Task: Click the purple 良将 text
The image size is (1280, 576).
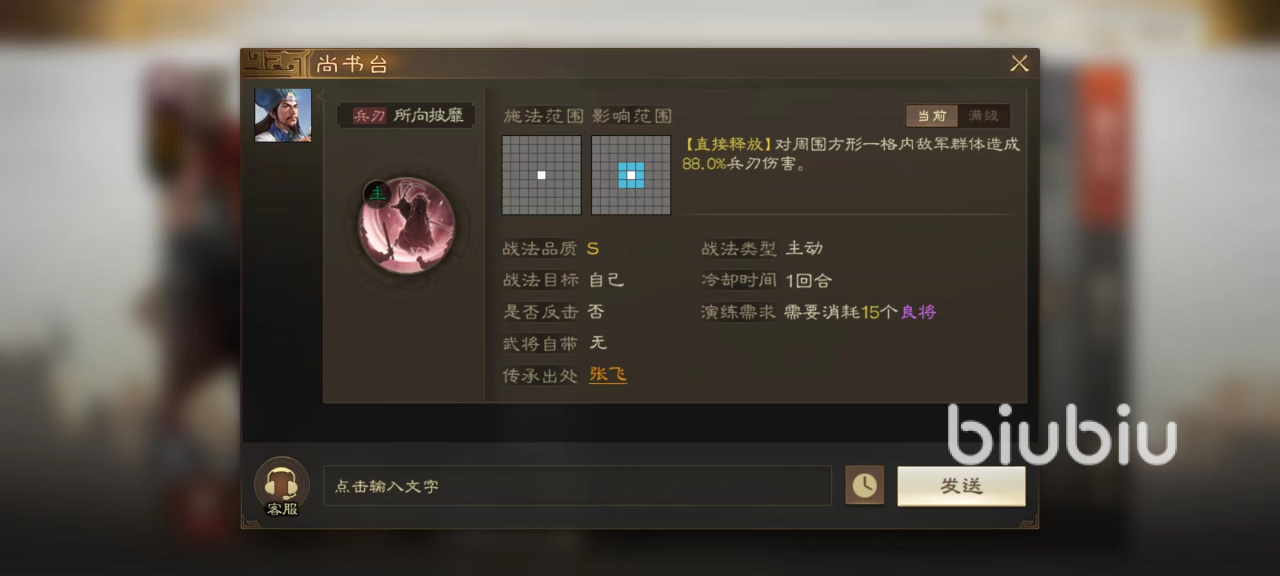Action: click(918, 312)
